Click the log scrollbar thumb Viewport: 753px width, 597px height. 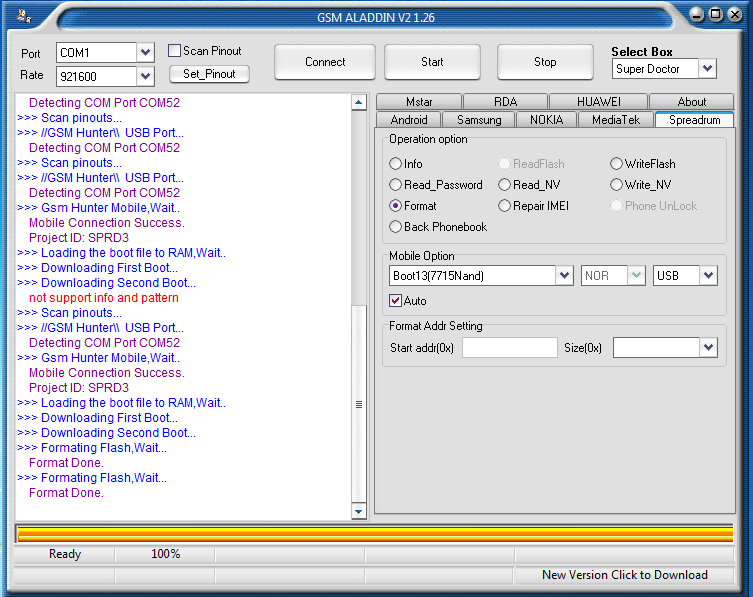tap(358, 404)
